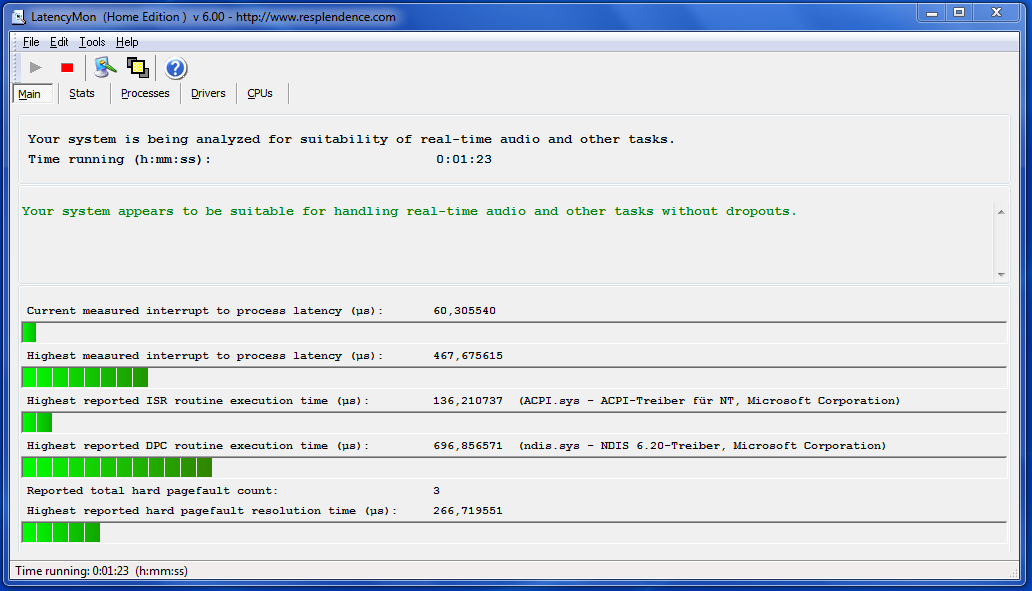Stop the latency monitor with red square
The width and height of the screenshot is (1032, 591).
67,68
